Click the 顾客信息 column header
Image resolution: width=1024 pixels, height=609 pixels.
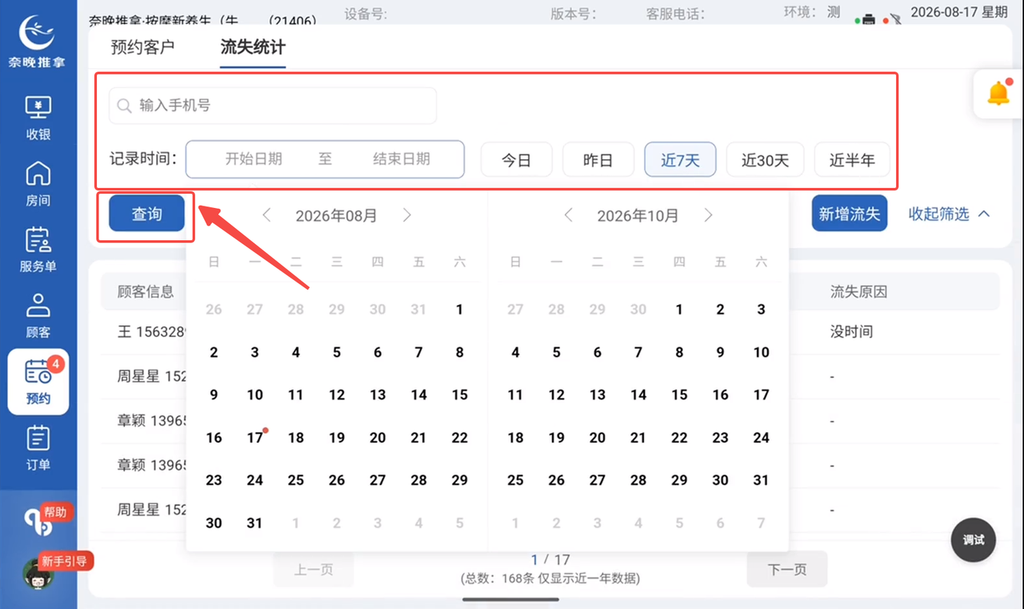pos(146,292)
